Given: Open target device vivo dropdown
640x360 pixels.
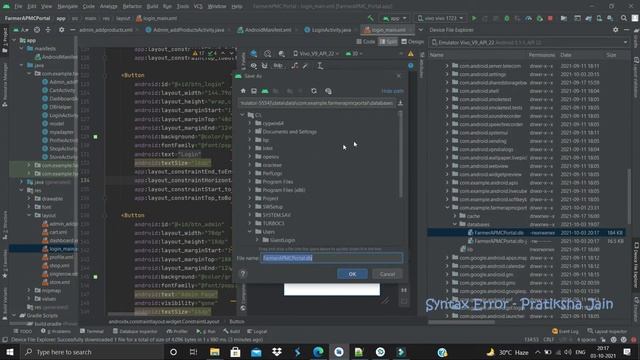Looking at the screenshot, I should [441, 18].
